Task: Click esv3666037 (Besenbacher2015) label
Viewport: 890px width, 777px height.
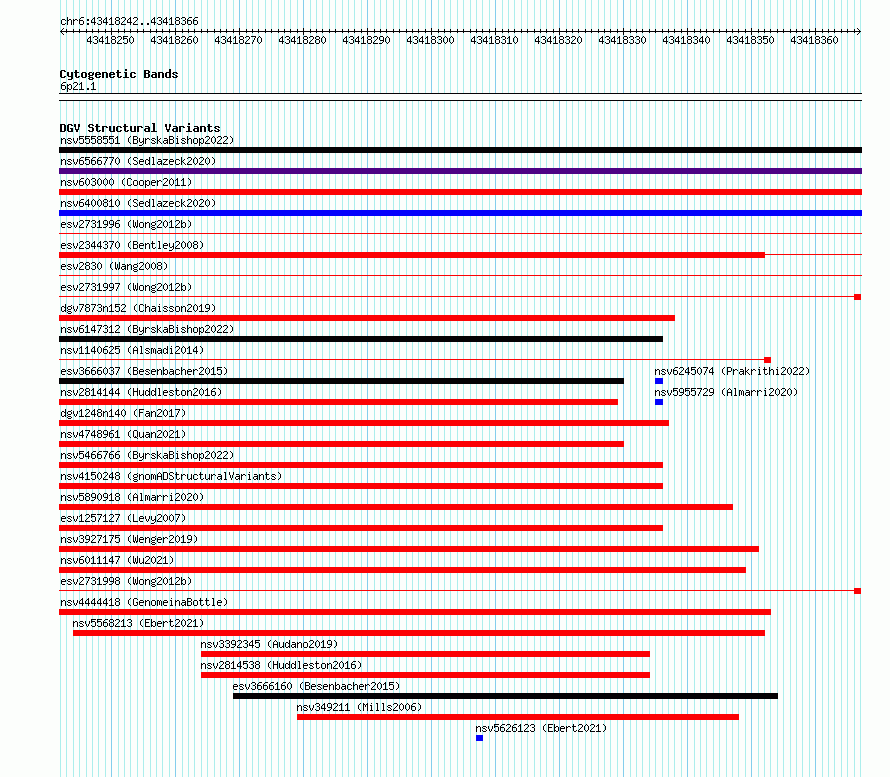Action: pyautogui.click(x=144, y=371)
